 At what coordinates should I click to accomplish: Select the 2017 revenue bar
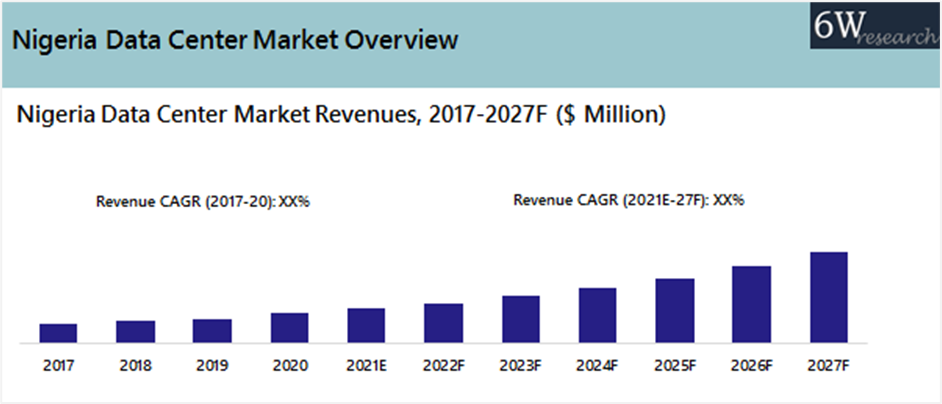(58, 333)
